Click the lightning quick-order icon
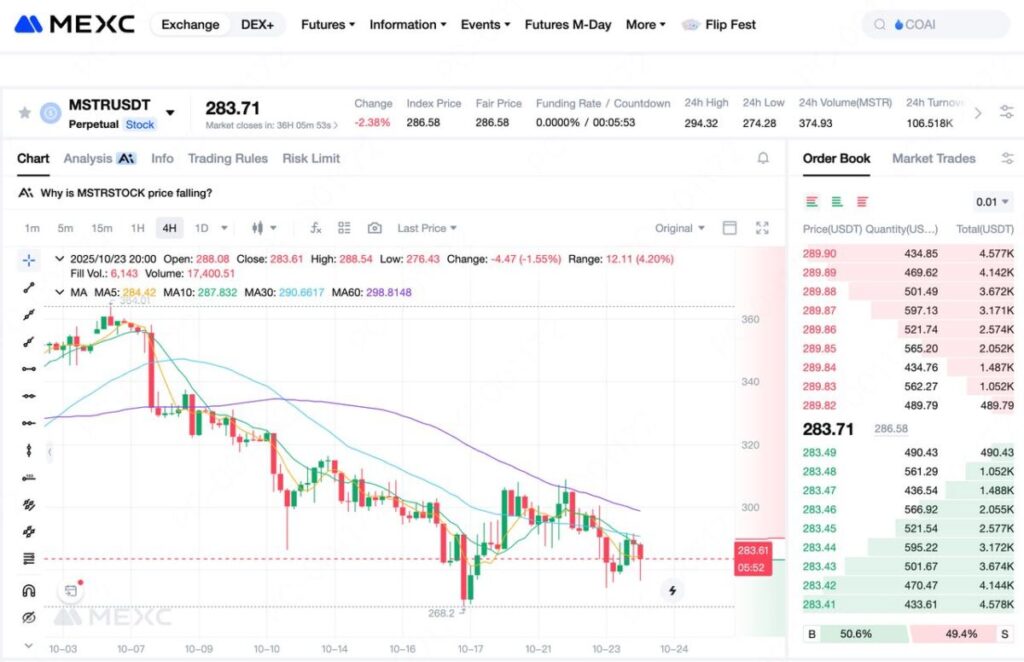 [x=672, y=590]
